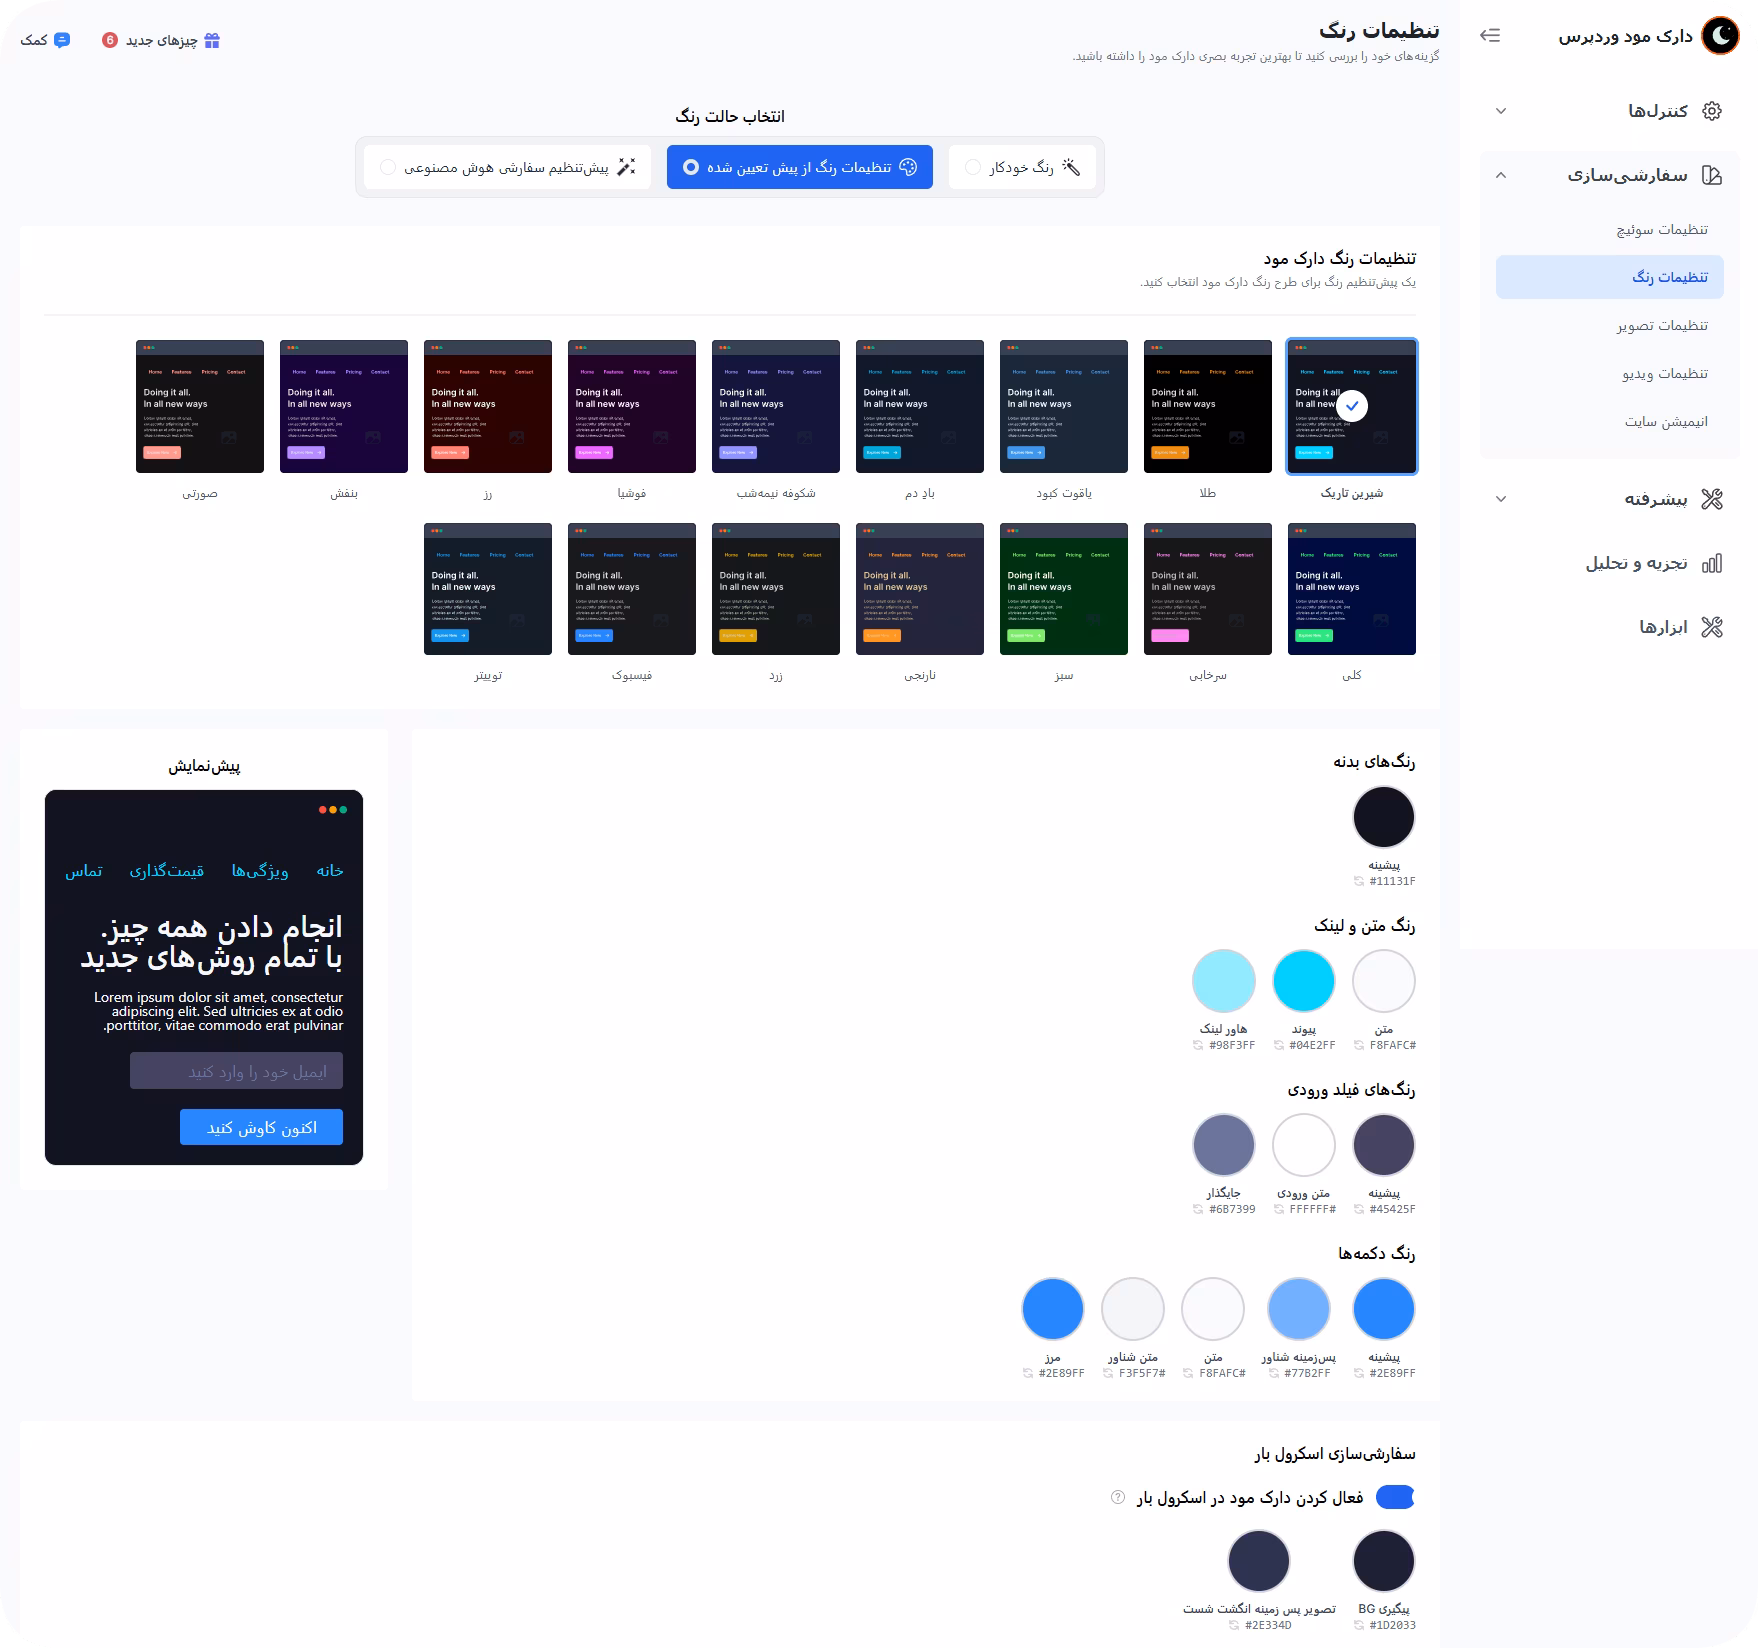Click اکنون کاوش کنید preview button
The image size is (1758, 1648).
pos(261,1127)
